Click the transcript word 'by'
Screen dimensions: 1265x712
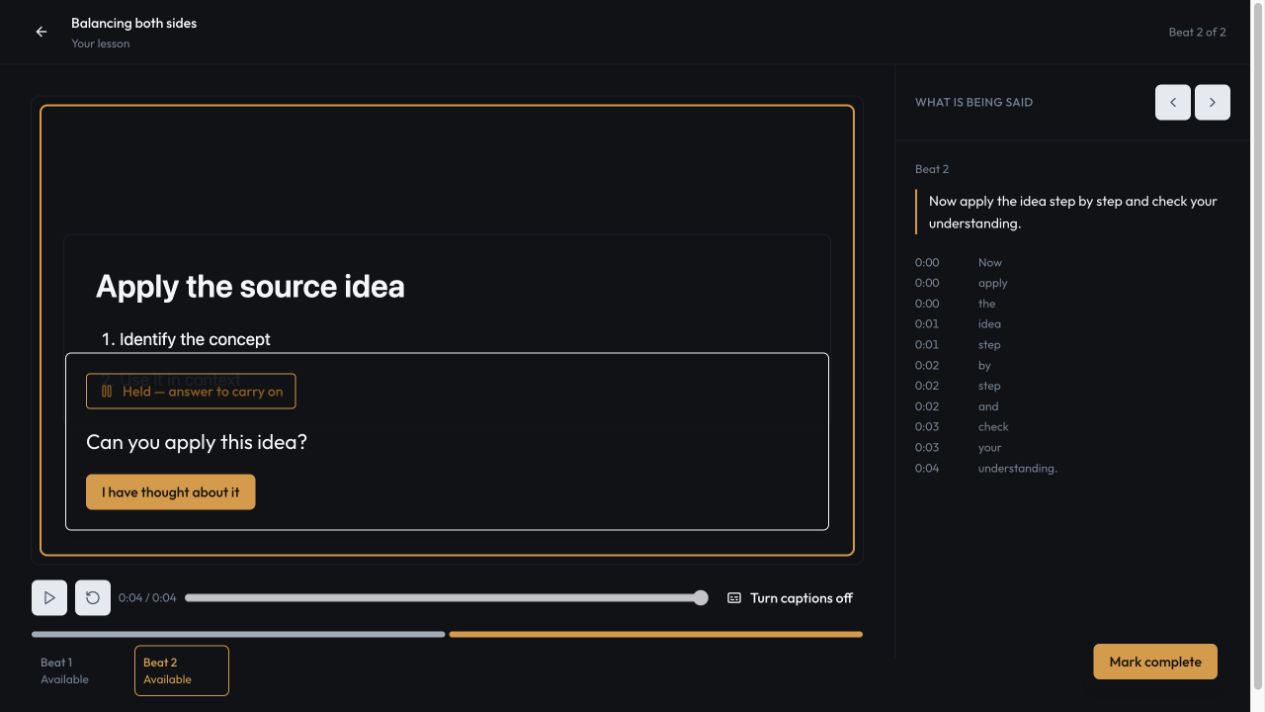(985, 366)
